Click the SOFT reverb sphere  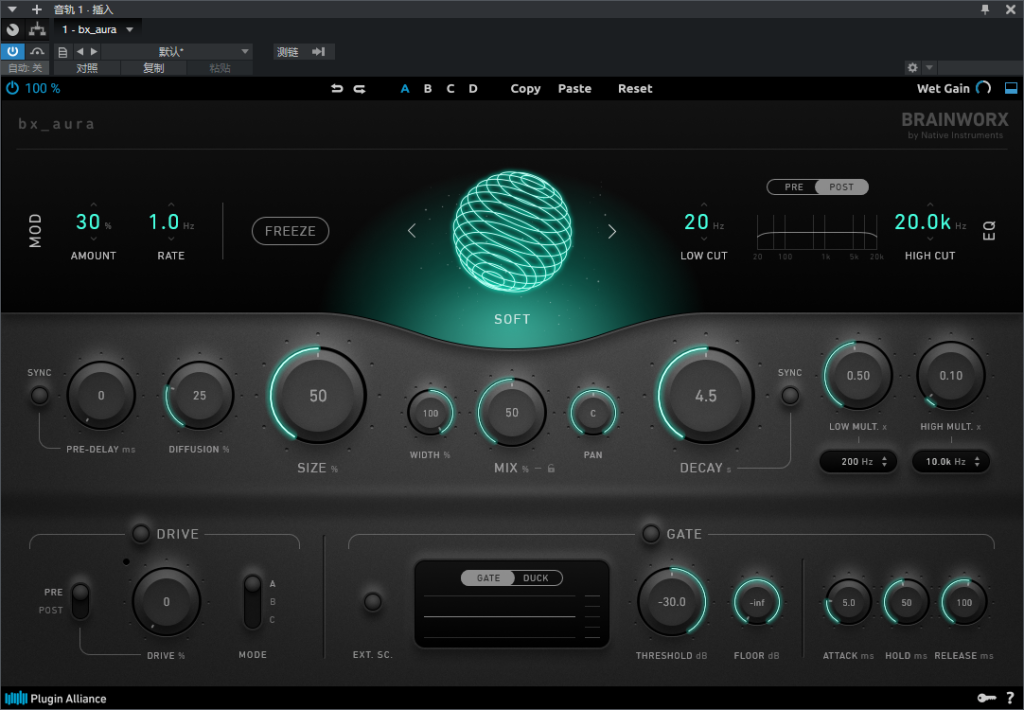(512, 231)
